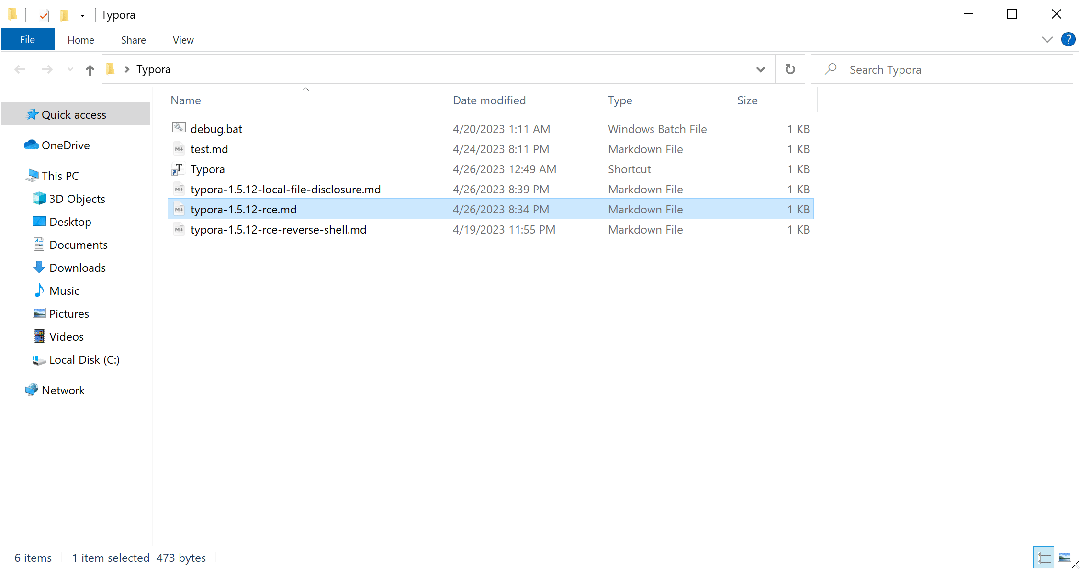Open Explorer help question mark
1081x570 pixels.
1068,39
